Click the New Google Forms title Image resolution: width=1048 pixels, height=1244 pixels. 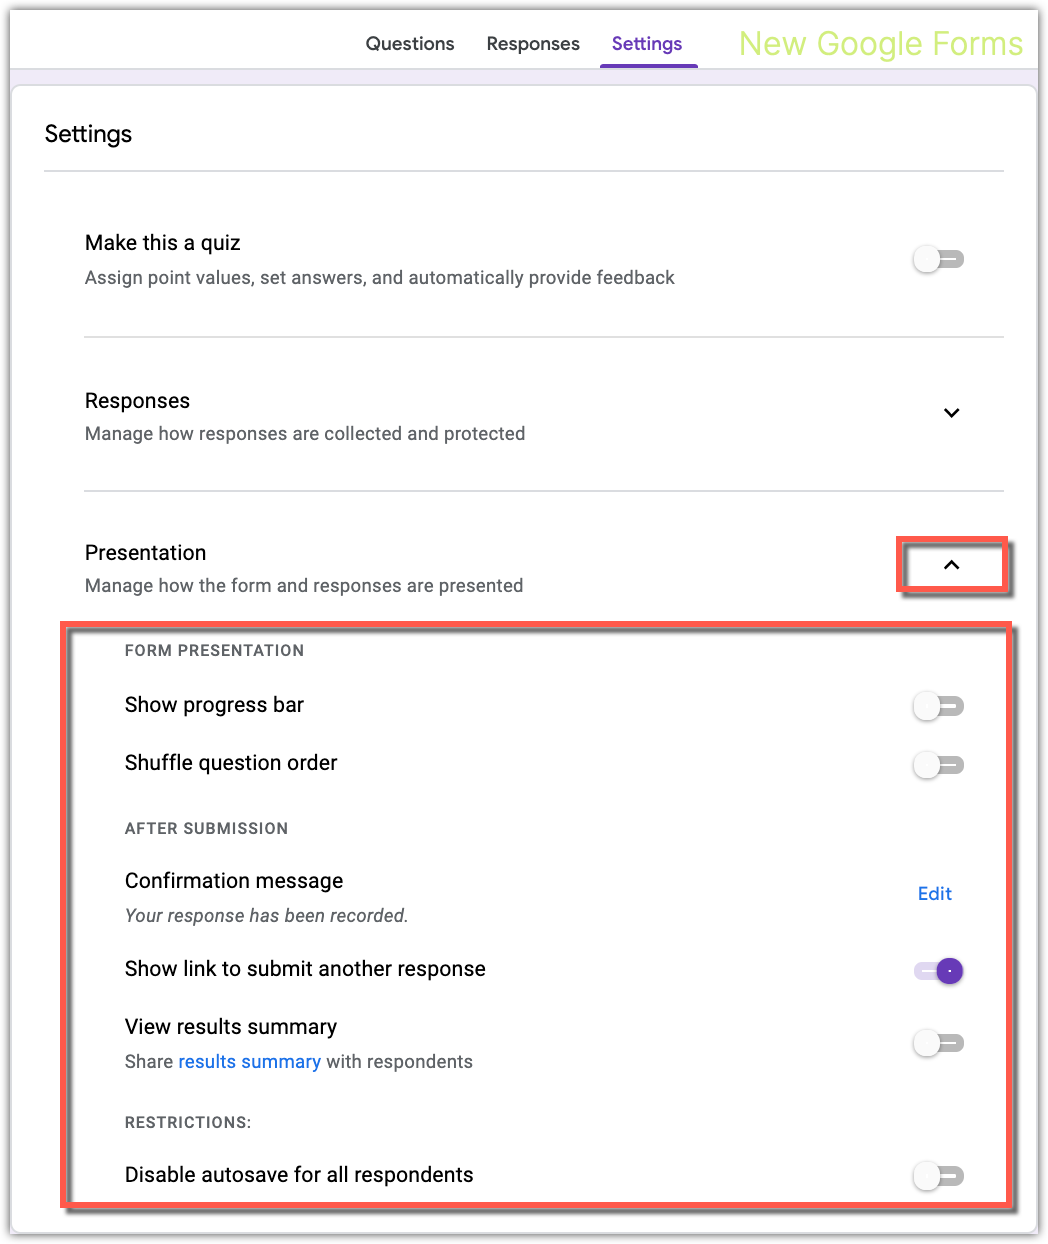pos(879,43)
